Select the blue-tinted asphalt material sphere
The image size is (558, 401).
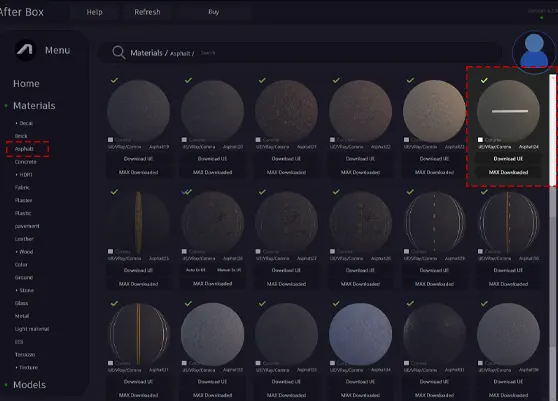coord(360,334)
